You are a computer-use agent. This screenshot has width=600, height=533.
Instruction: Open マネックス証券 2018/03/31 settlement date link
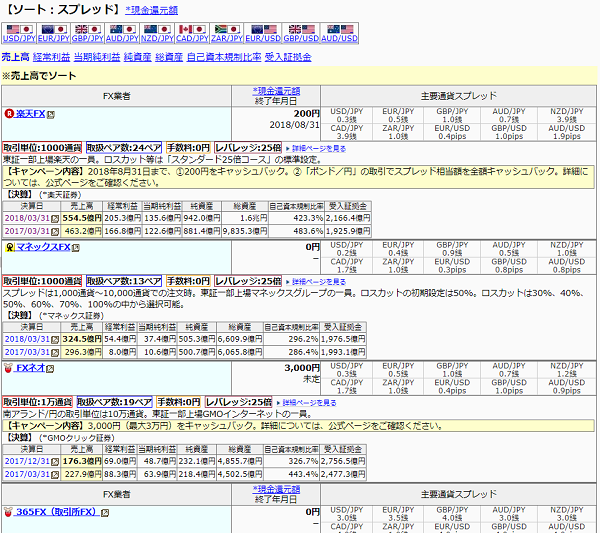coord(27,339)
